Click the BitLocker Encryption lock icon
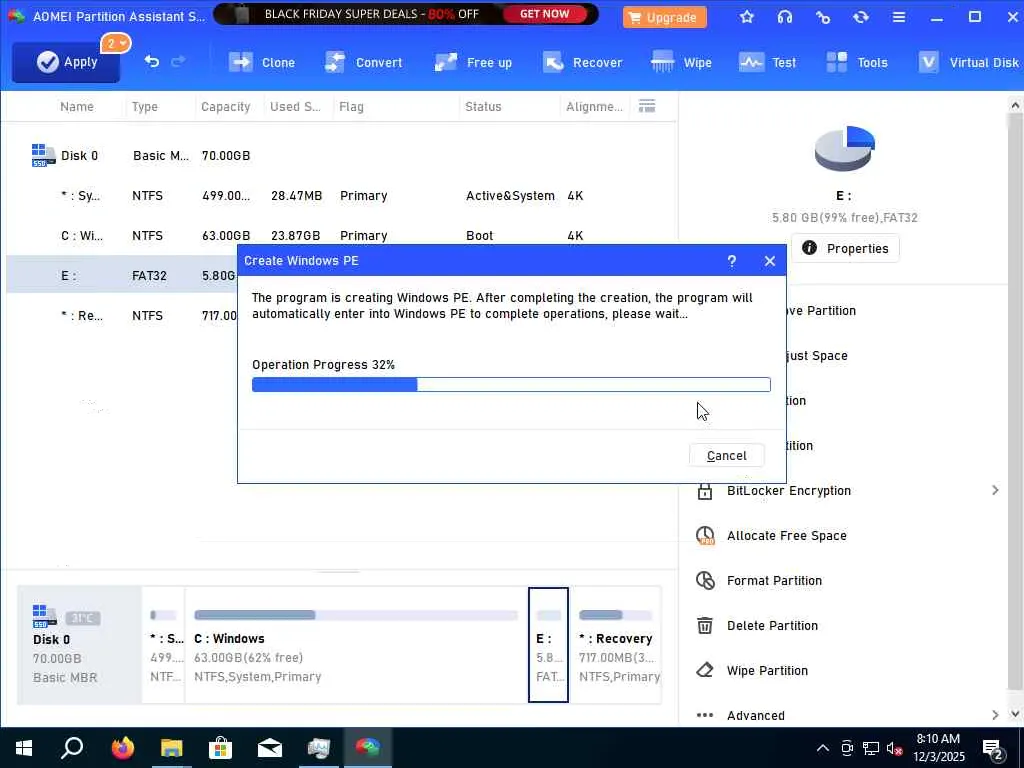Screen dimensions: 1024x768 705,490
